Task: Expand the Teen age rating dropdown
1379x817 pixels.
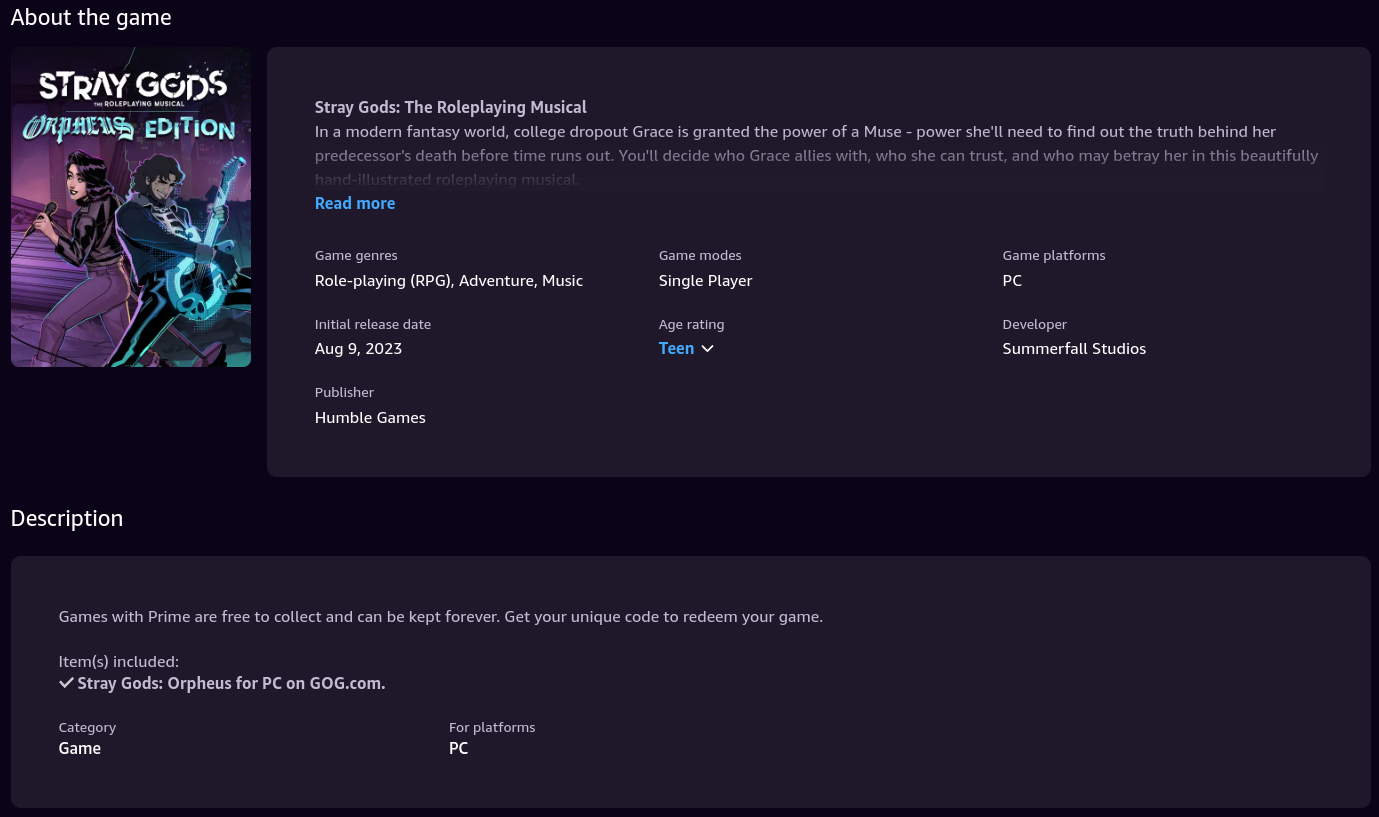Action: 686,348
